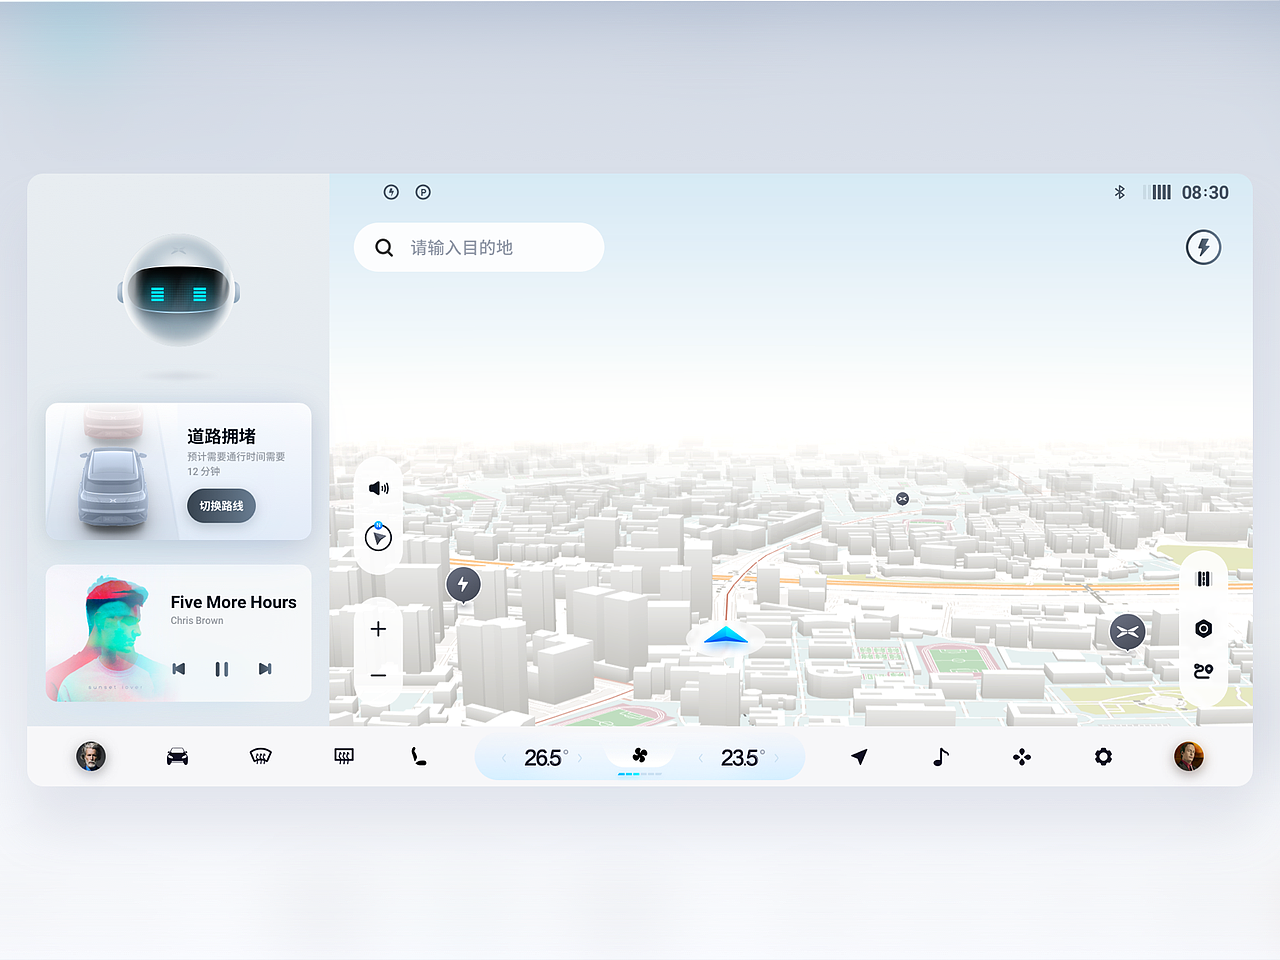Viewport: 1280px width, 960px height.
Task: Skip to next track
Action: [265, 669]
